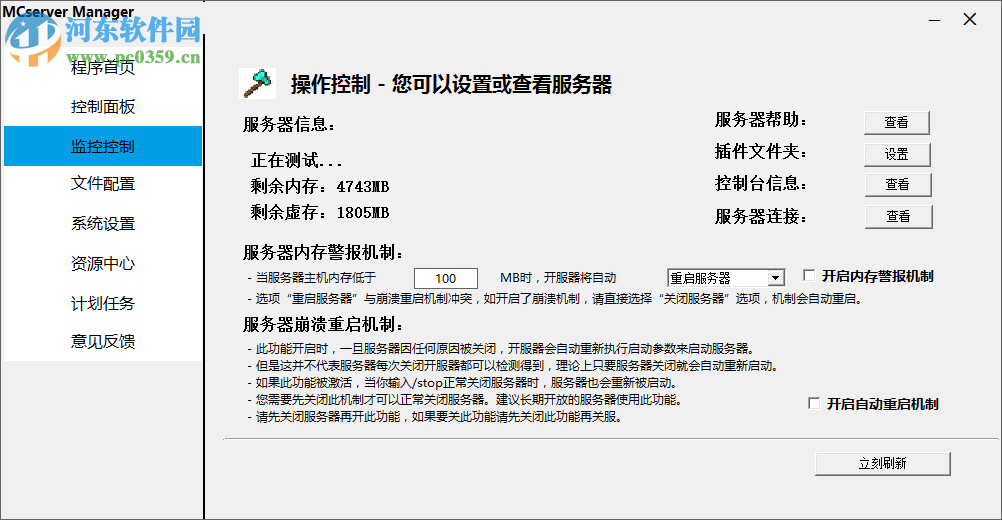The height and width of the screenshot is (520, 1002).
Task: Open the 重启服务器 action dropdown
Action: (725, 278)
